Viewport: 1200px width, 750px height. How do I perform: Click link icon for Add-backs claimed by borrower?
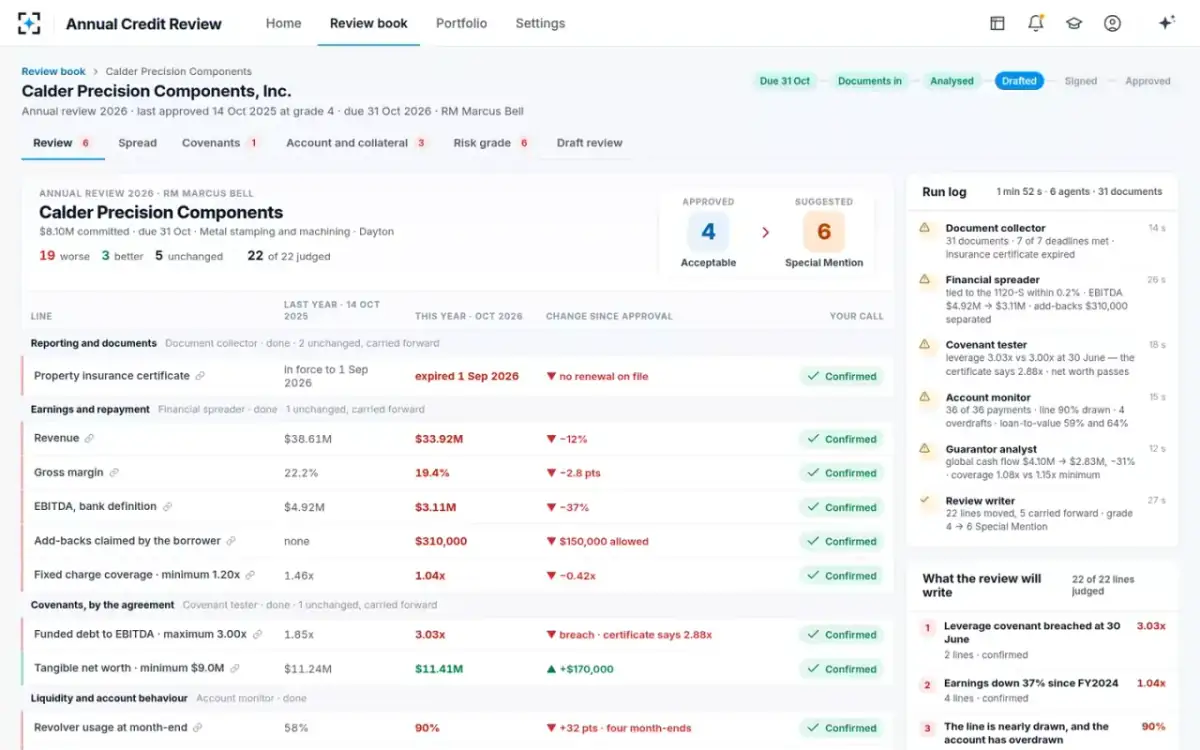[231, 541]
